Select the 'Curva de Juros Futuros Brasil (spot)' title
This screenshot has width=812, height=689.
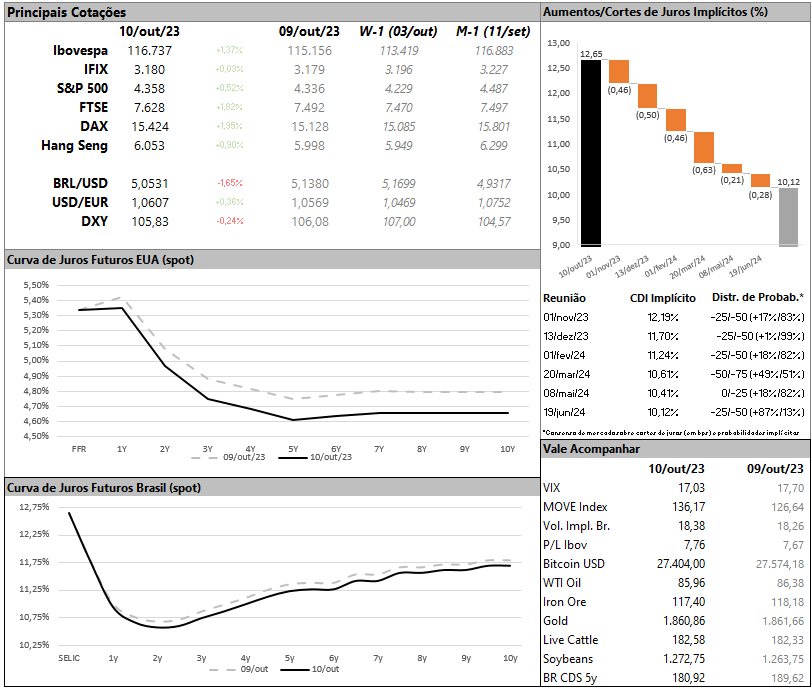pos(103,488)
